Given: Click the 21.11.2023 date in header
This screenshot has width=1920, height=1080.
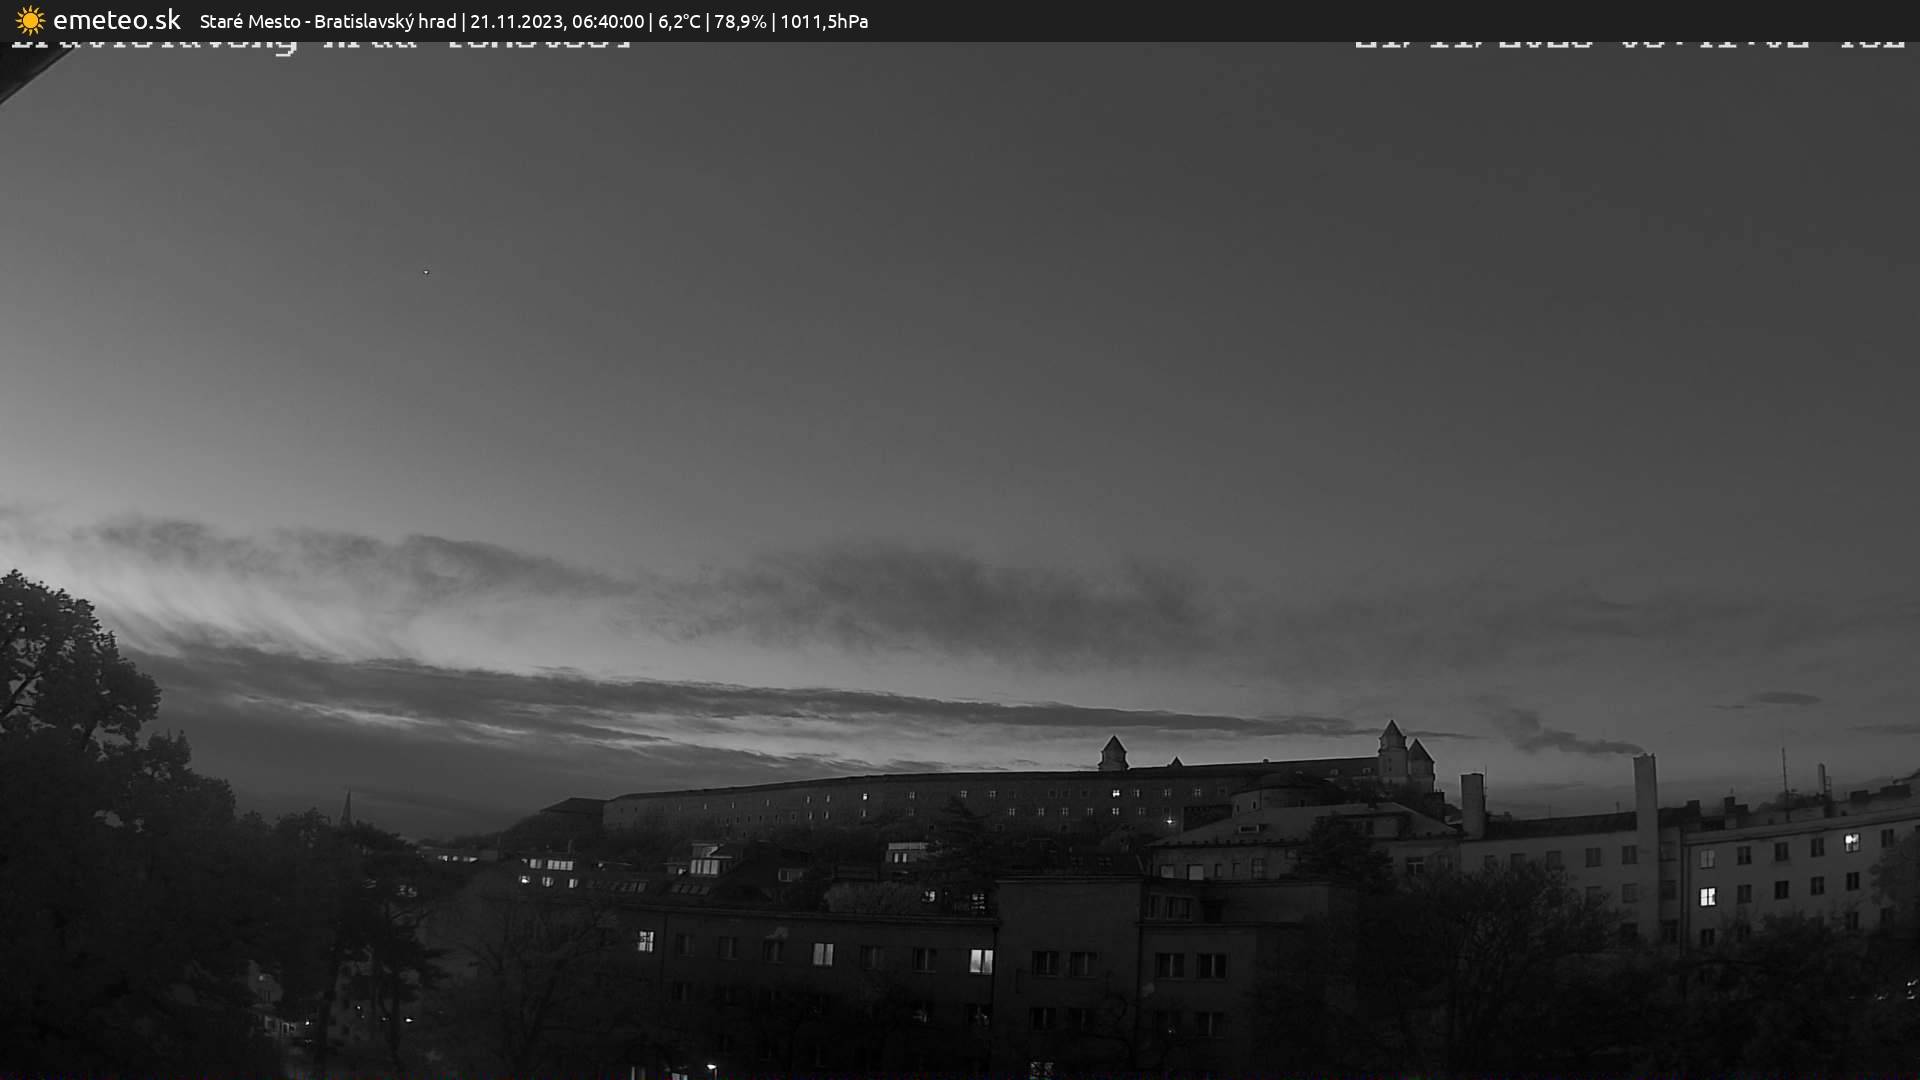Looking at the screenshot, I should (516, 21).
